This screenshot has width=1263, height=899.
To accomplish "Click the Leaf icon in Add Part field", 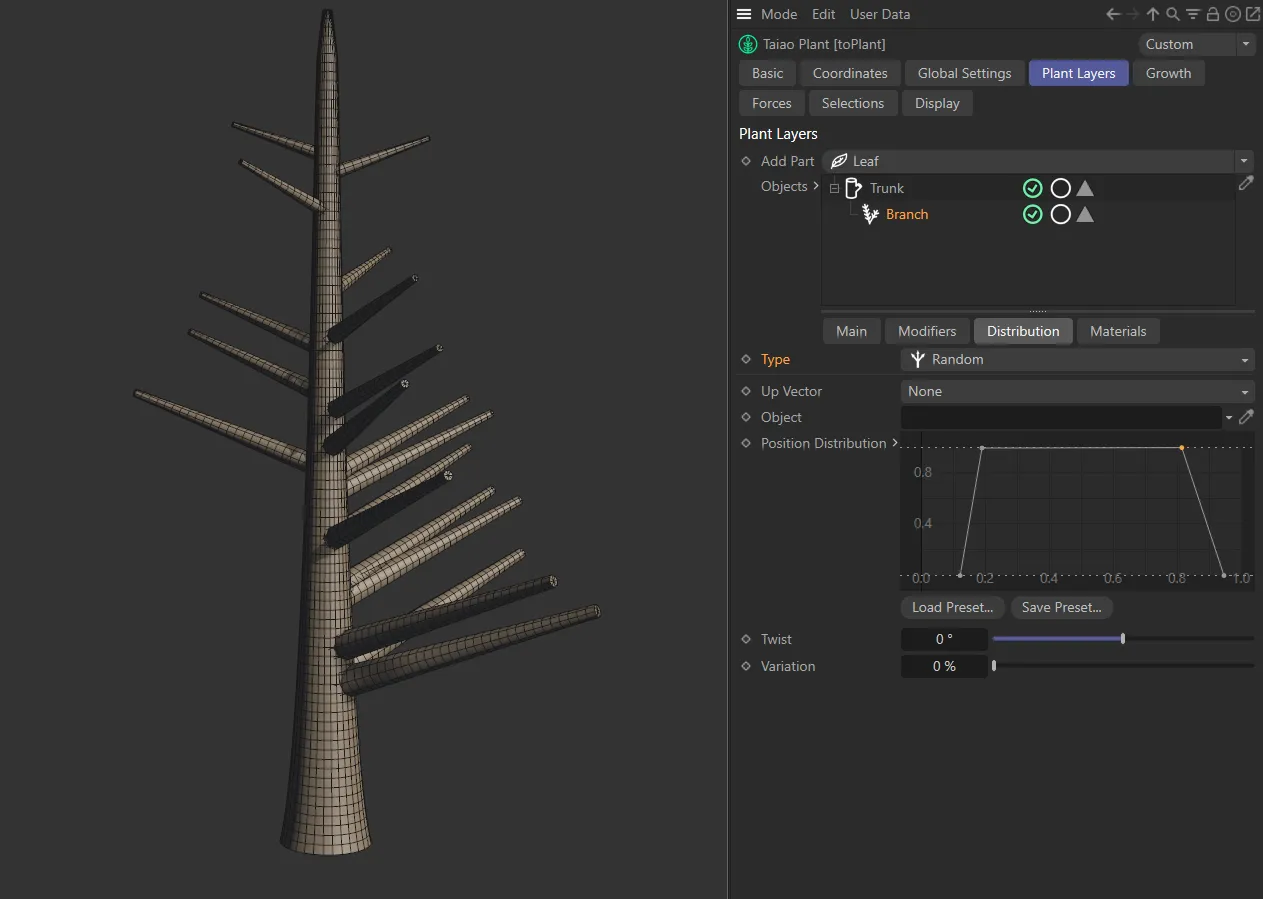I will [x=838, y=161].
